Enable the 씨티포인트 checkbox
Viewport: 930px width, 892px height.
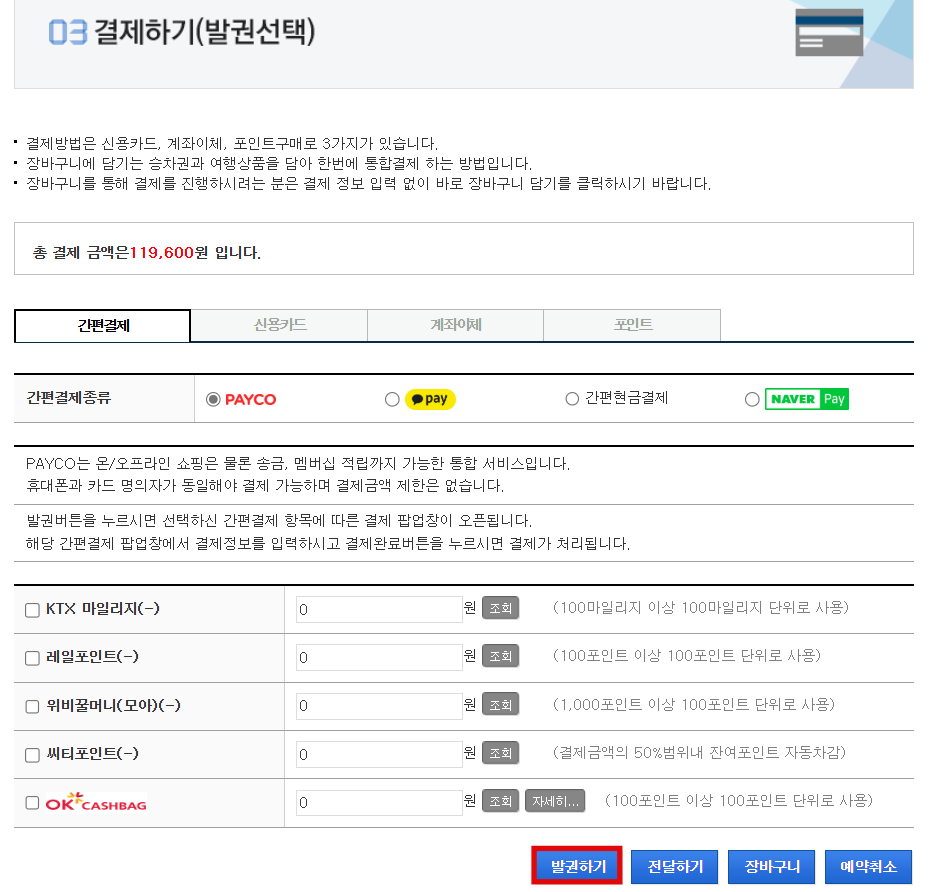31,754
